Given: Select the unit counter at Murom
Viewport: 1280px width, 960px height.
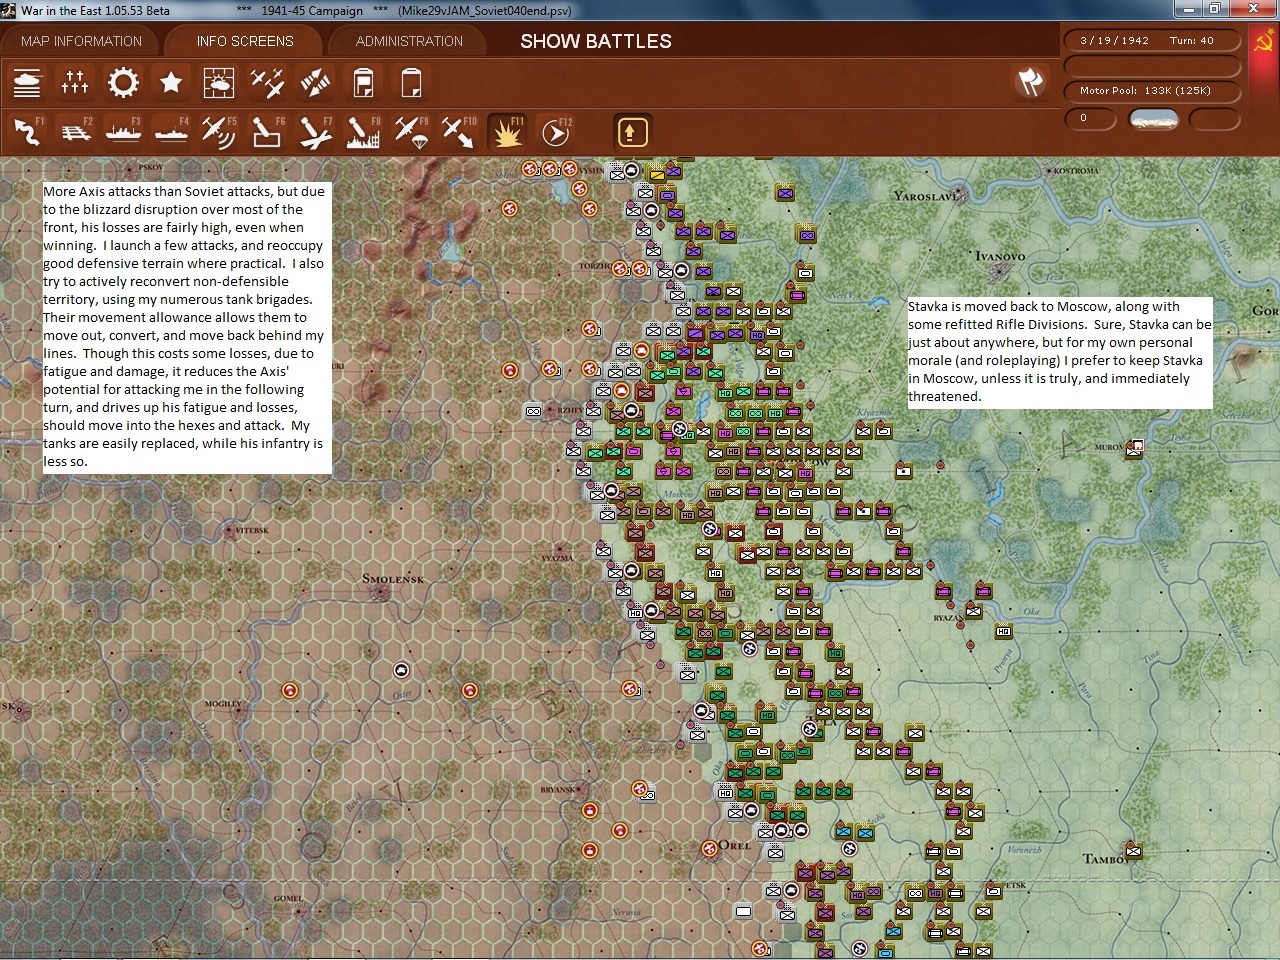Looking at the screenshot, I should tap(1133, 450).
